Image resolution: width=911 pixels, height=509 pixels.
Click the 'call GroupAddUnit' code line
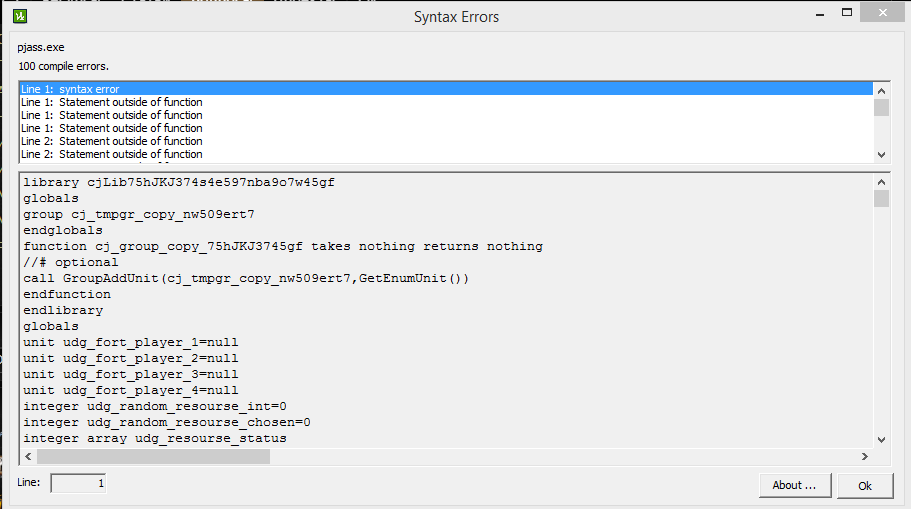pyautogui.click(x=246, y=278)
